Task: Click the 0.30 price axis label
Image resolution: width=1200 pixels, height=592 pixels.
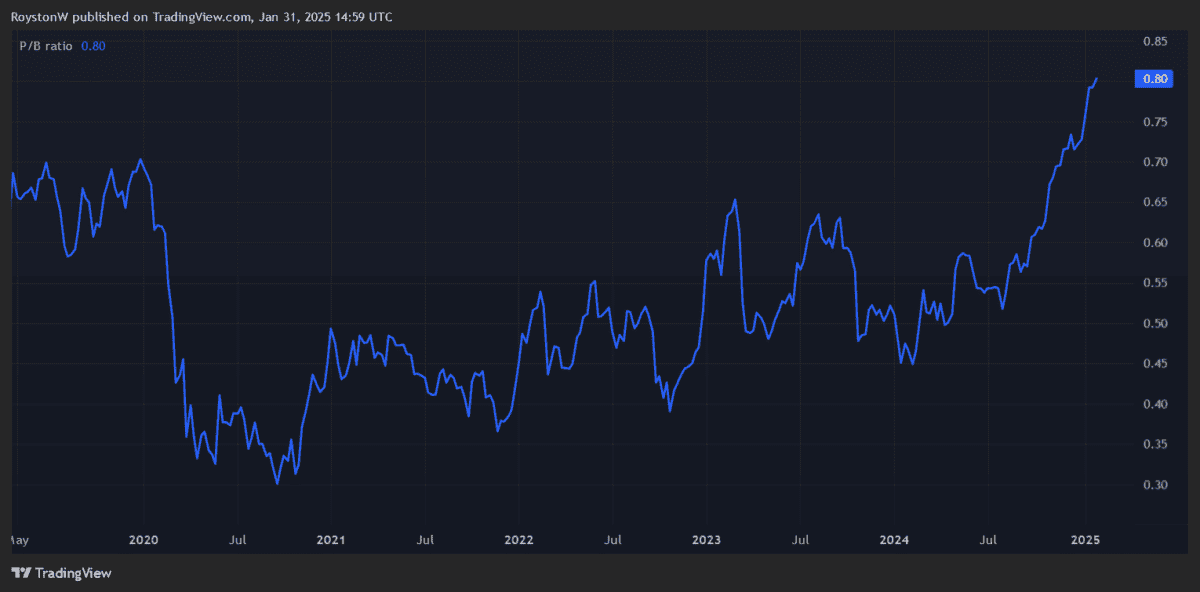Action: (1155, 485)
